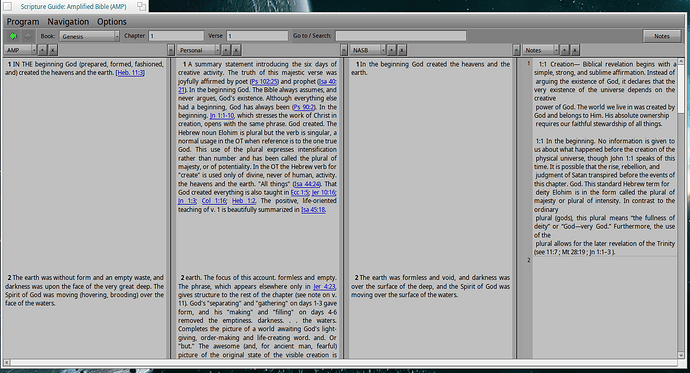
Task: Click the Notes button in the toolbar
Action: click(x=661, y=36)
